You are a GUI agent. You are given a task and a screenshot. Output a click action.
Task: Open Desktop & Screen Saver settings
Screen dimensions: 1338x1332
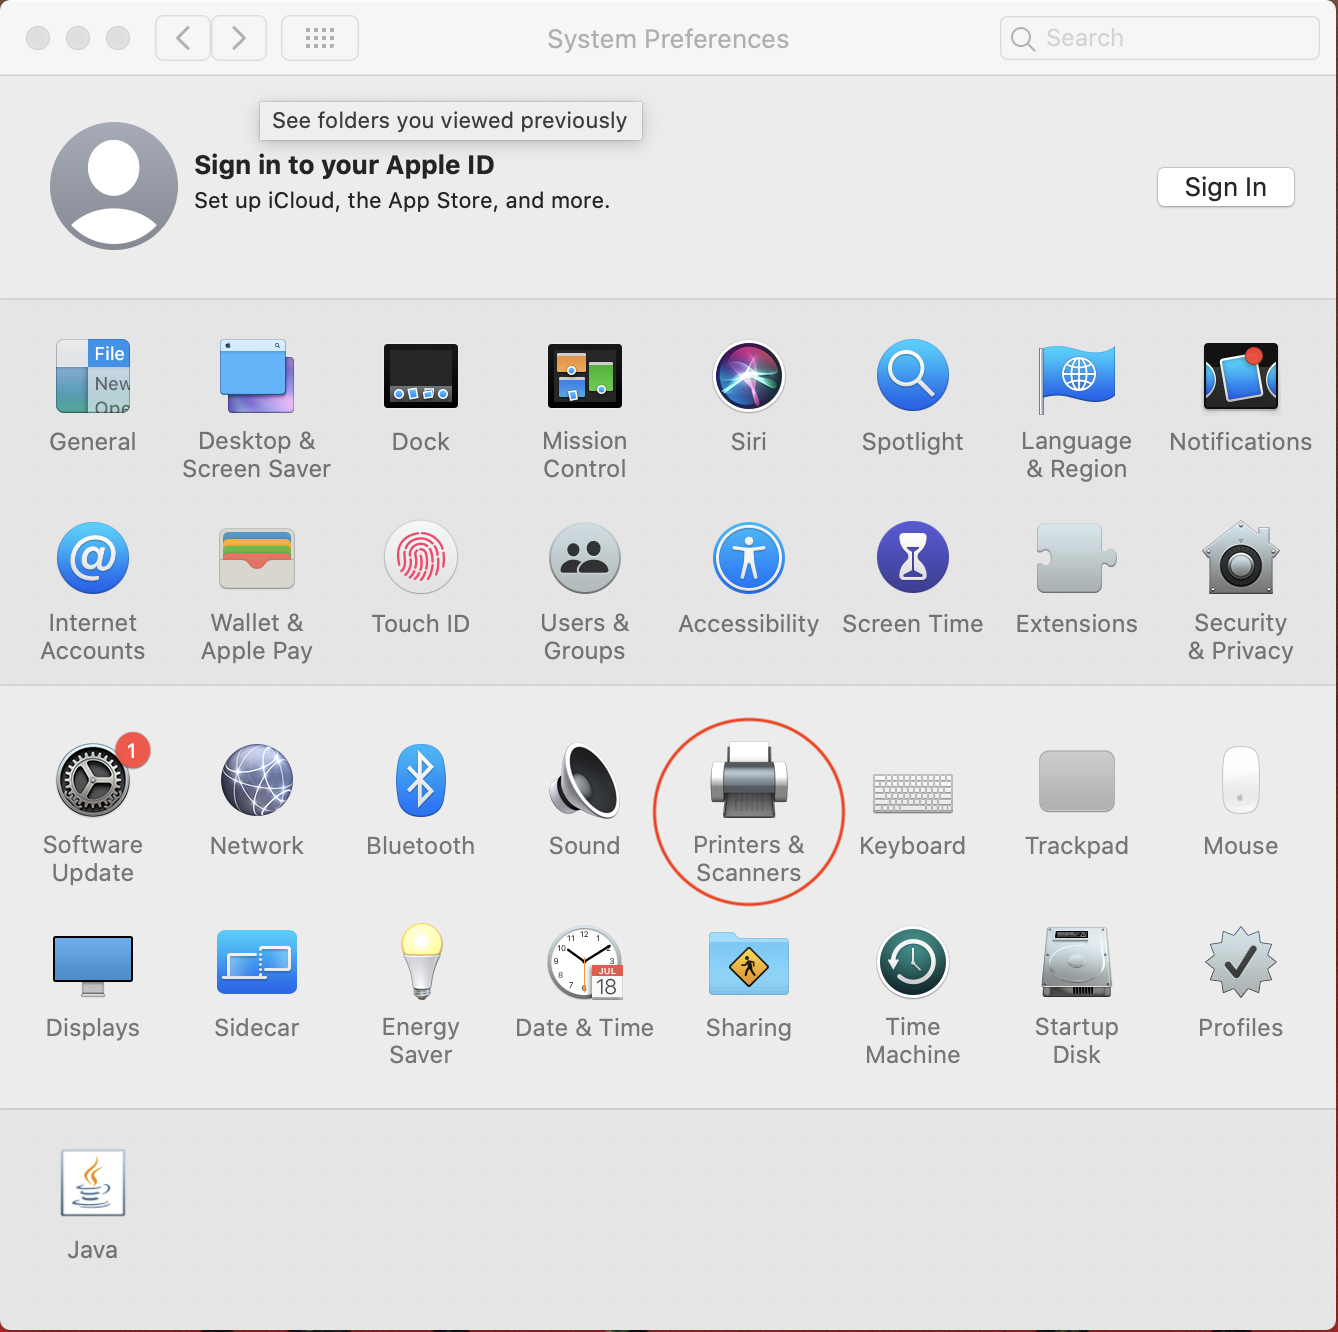point(257,377)
